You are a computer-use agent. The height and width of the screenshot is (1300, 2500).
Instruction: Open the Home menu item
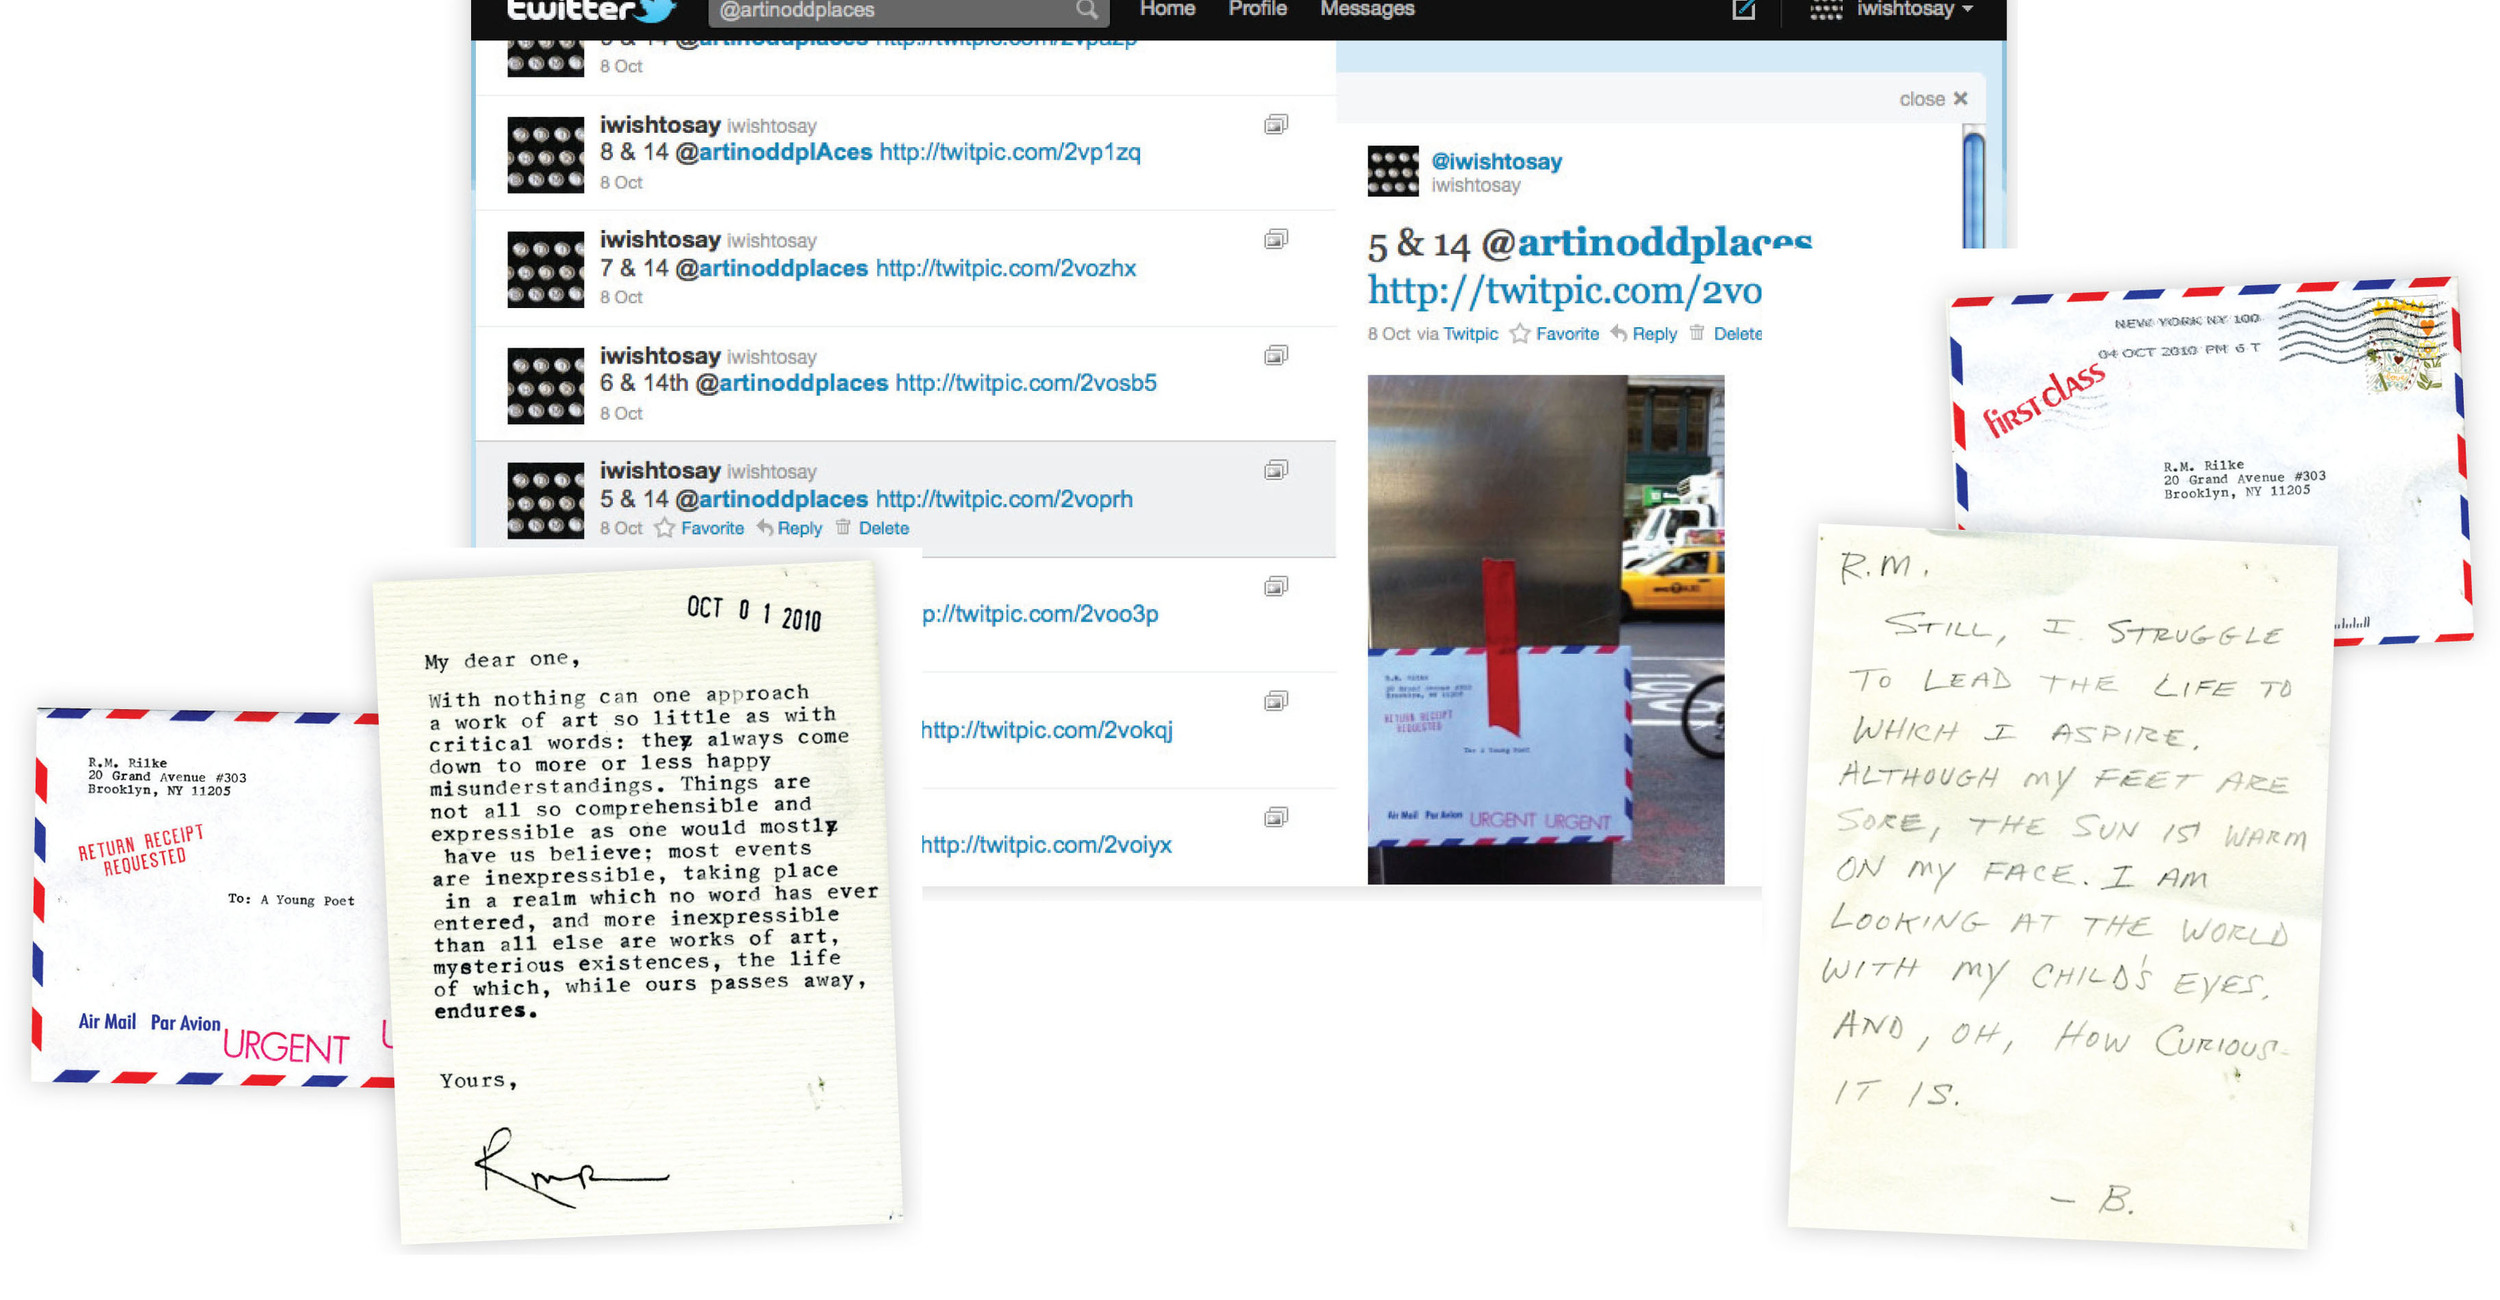[x=1167, y=9]
